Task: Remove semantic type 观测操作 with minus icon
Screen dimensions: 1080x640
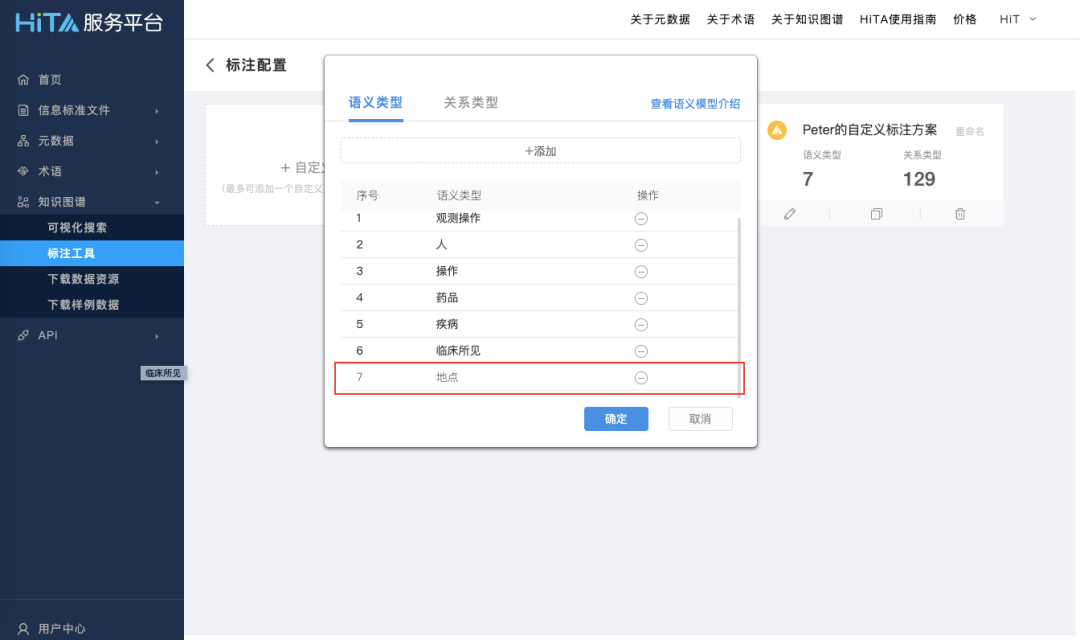Action: (x=641, y=218)
